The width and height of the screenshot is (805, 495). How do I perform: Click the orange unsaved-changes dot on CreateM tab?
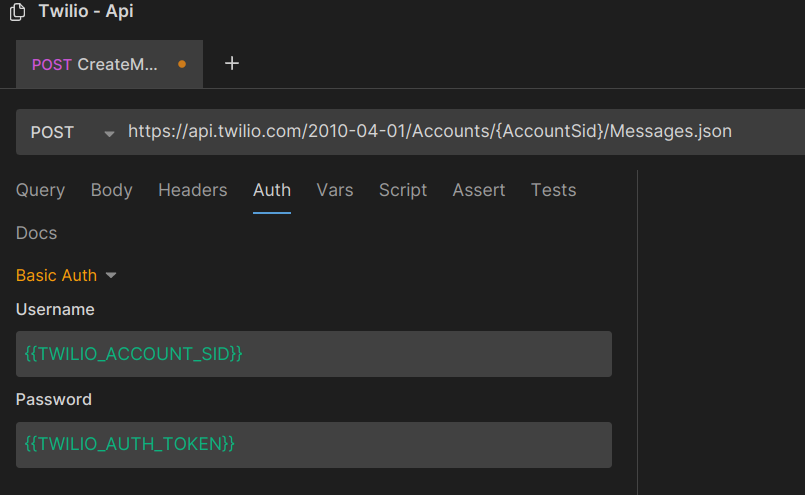tap(182, 64)
